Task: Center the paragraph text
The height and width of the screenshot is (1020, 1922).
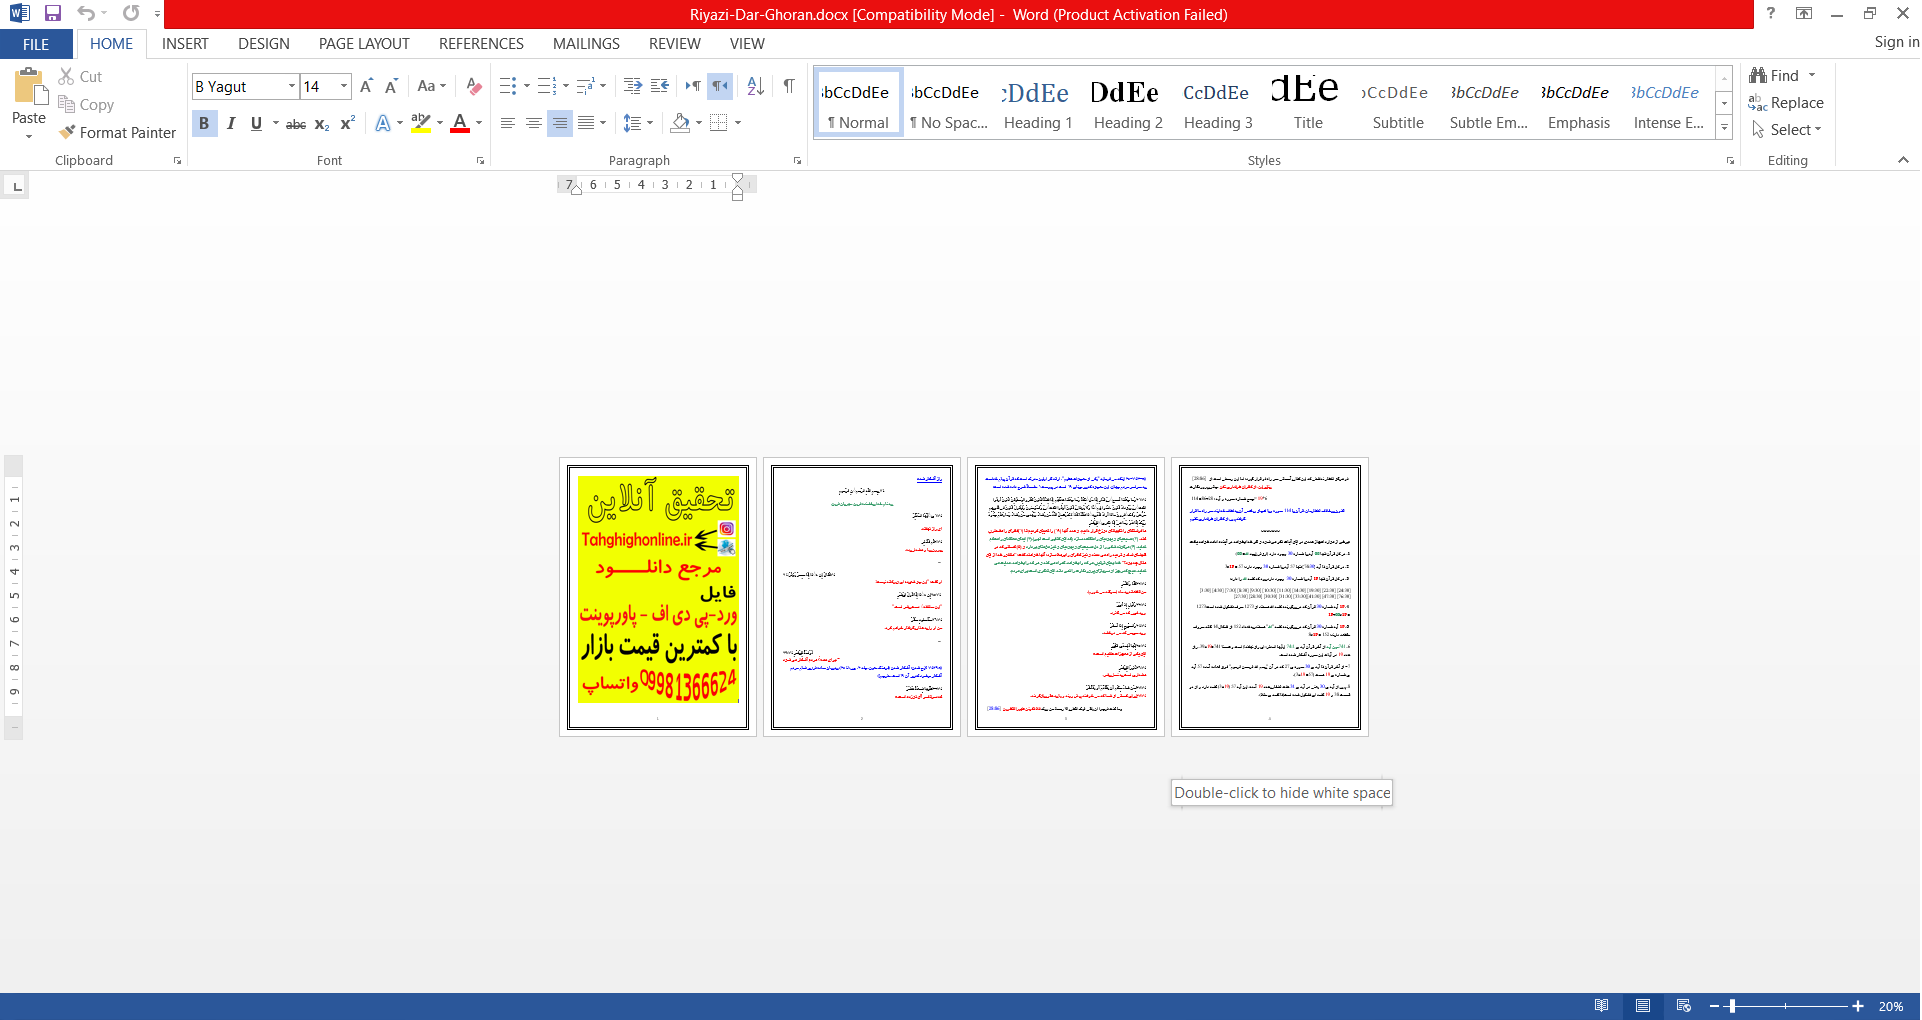Action: pyautogui.click(x=534, y=123)
